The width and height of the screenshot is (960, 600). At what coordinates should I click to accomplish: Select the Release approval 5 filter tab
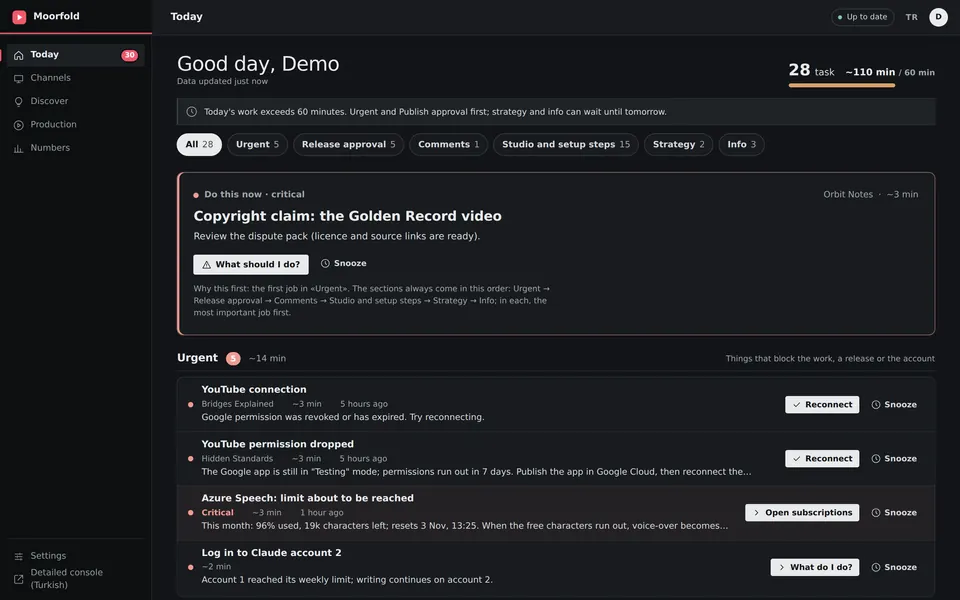click(348, 144)
